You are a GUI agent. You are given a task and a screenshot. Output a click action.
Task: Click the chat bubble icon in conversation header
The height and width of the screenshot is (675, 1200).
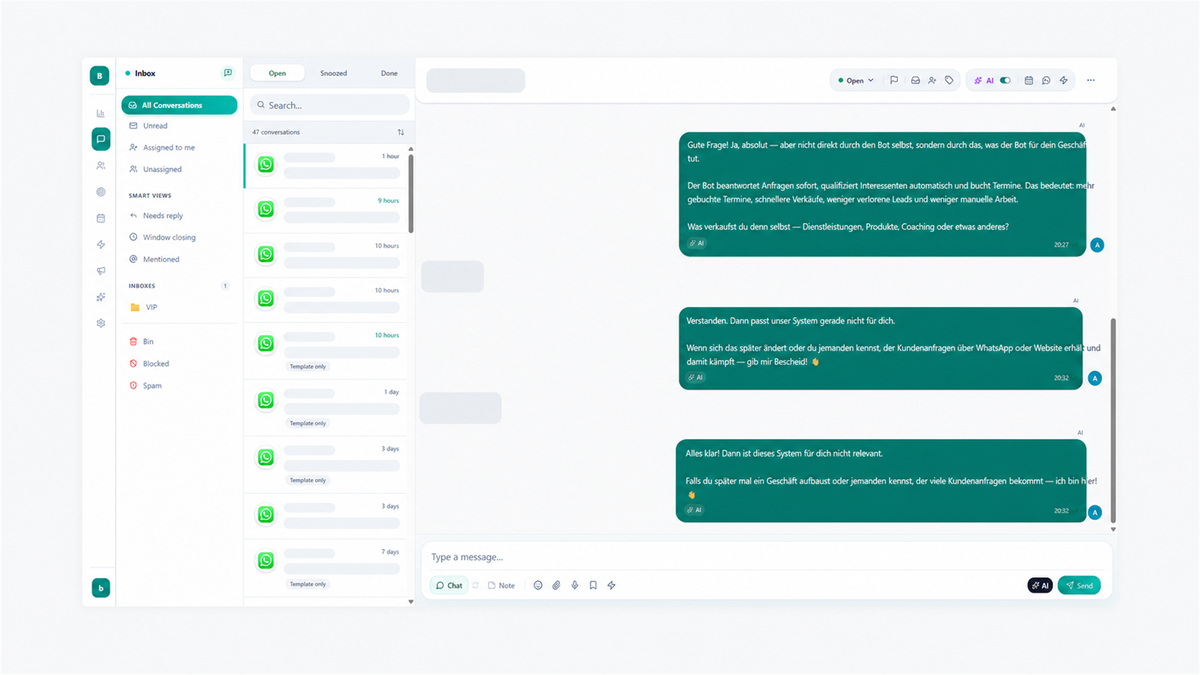(1046, 80)
